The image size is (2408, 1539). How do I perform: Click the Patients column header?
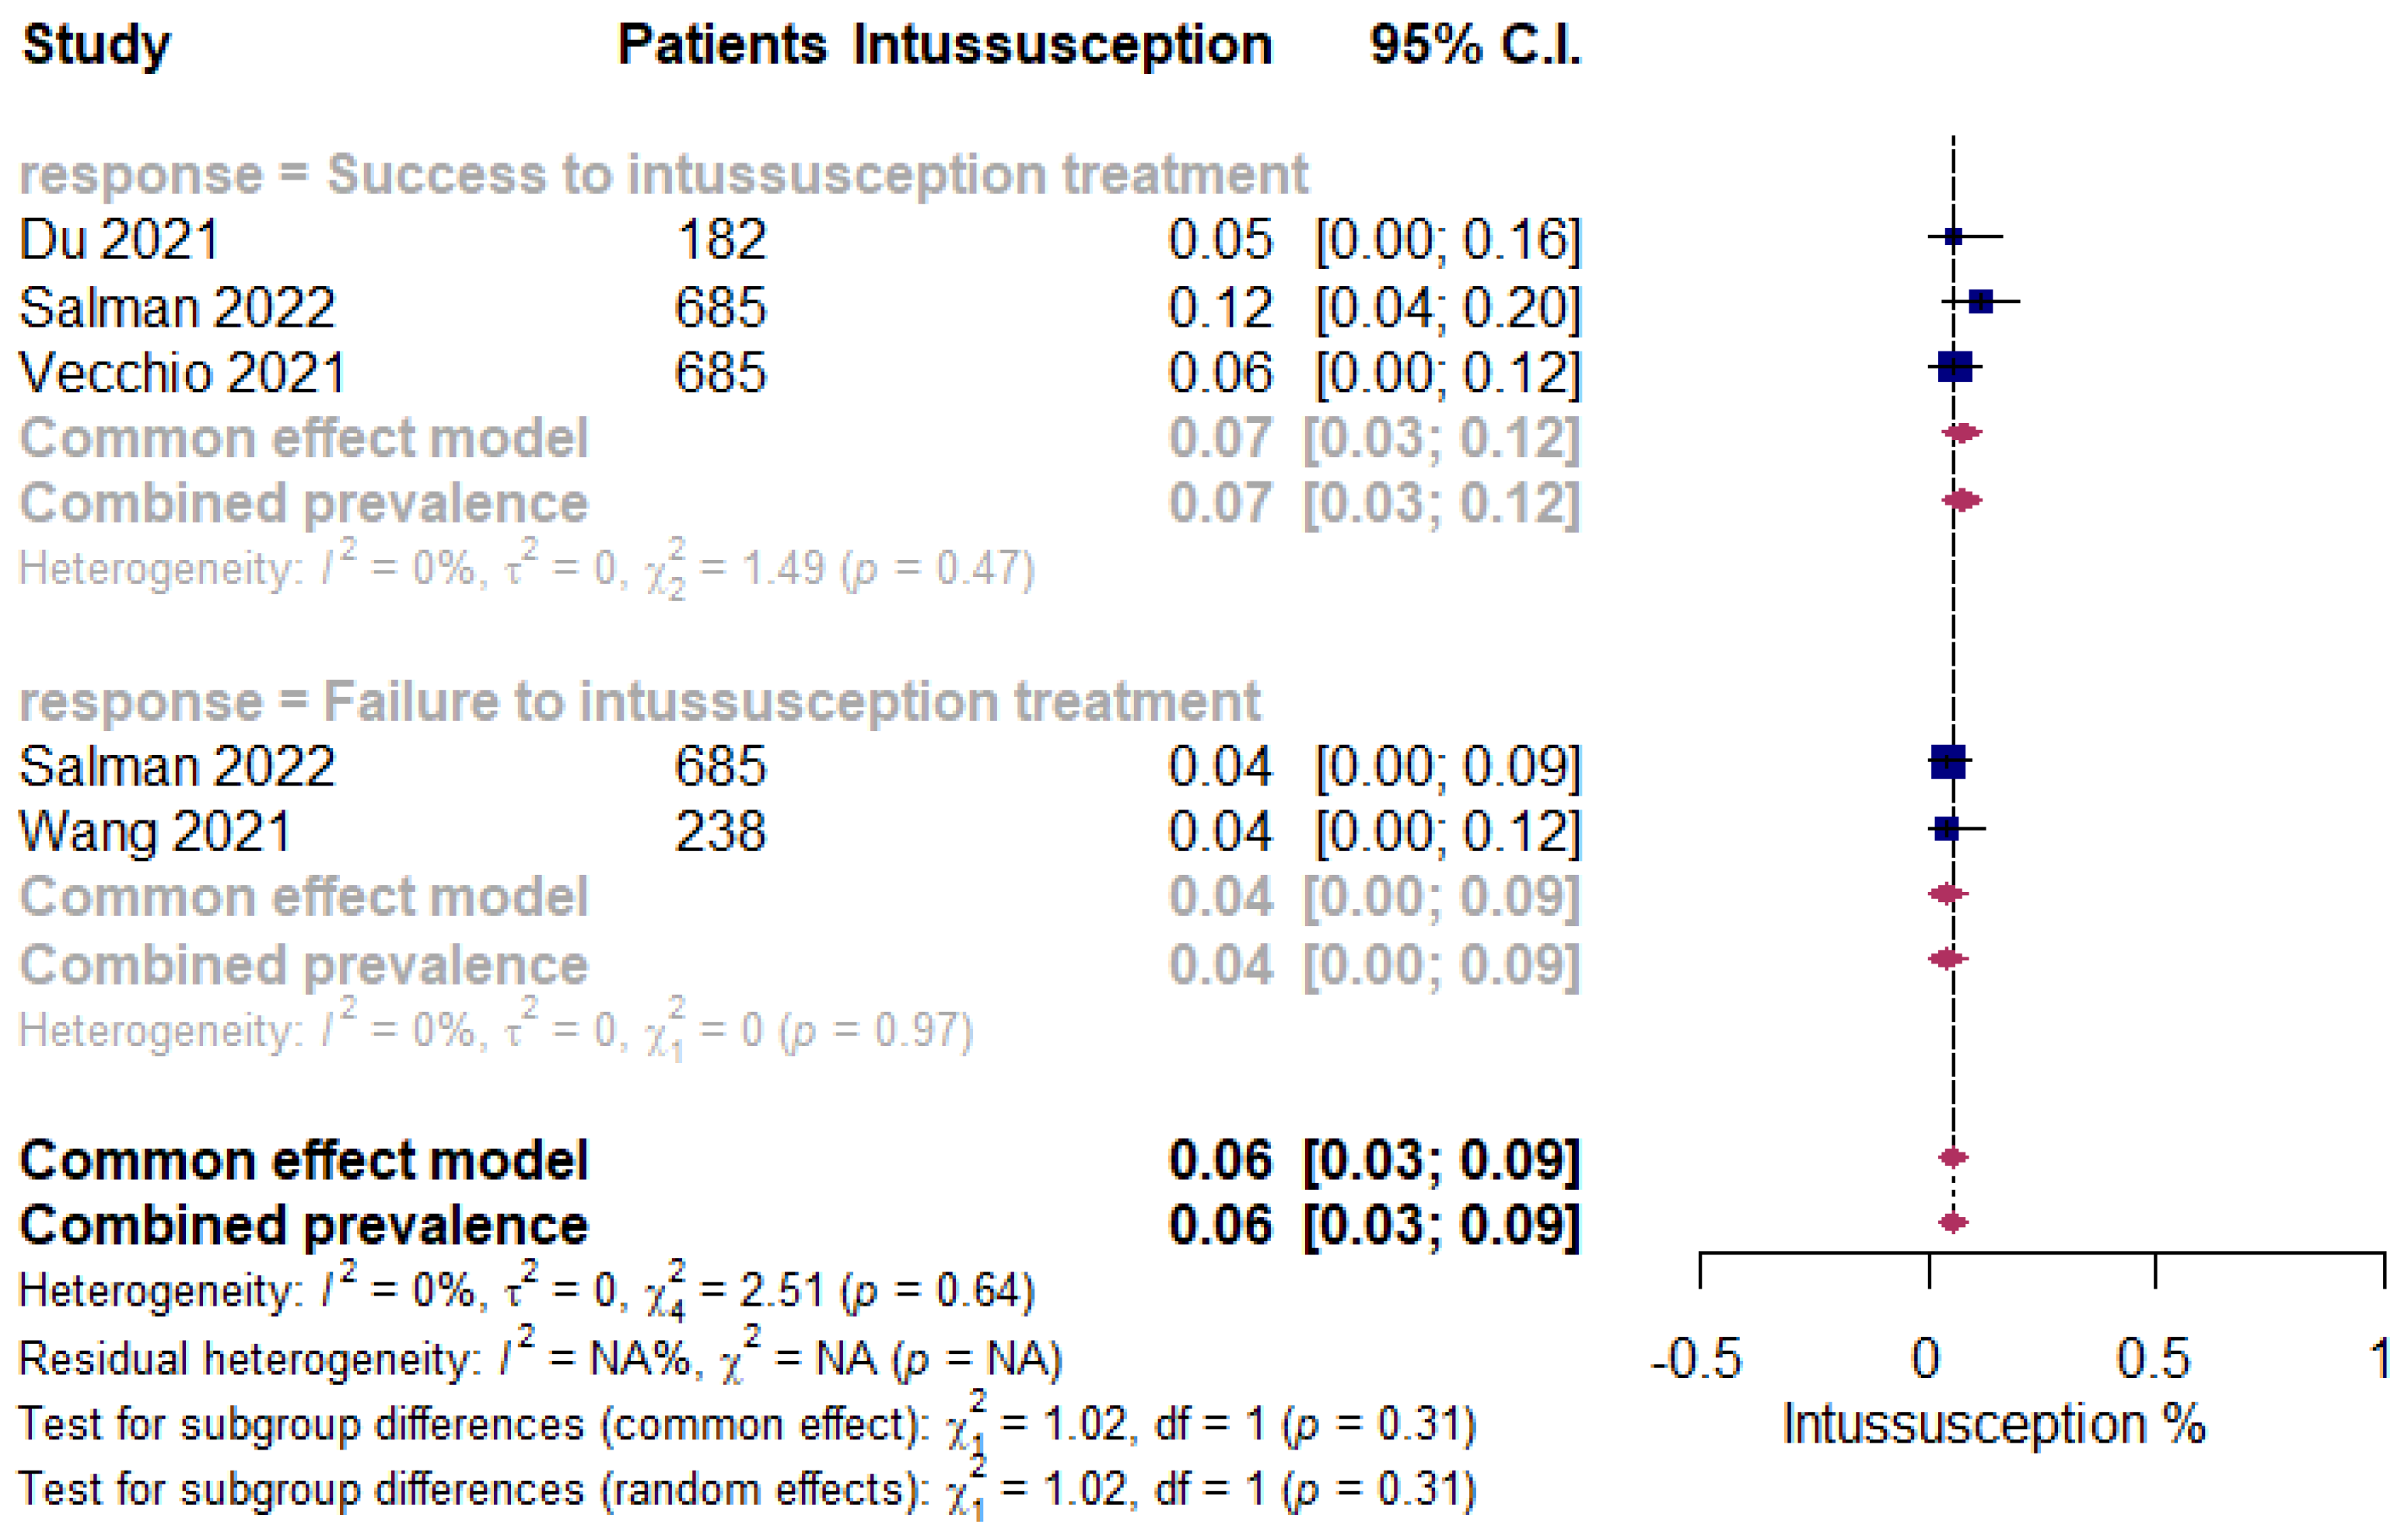click(722, 46)
